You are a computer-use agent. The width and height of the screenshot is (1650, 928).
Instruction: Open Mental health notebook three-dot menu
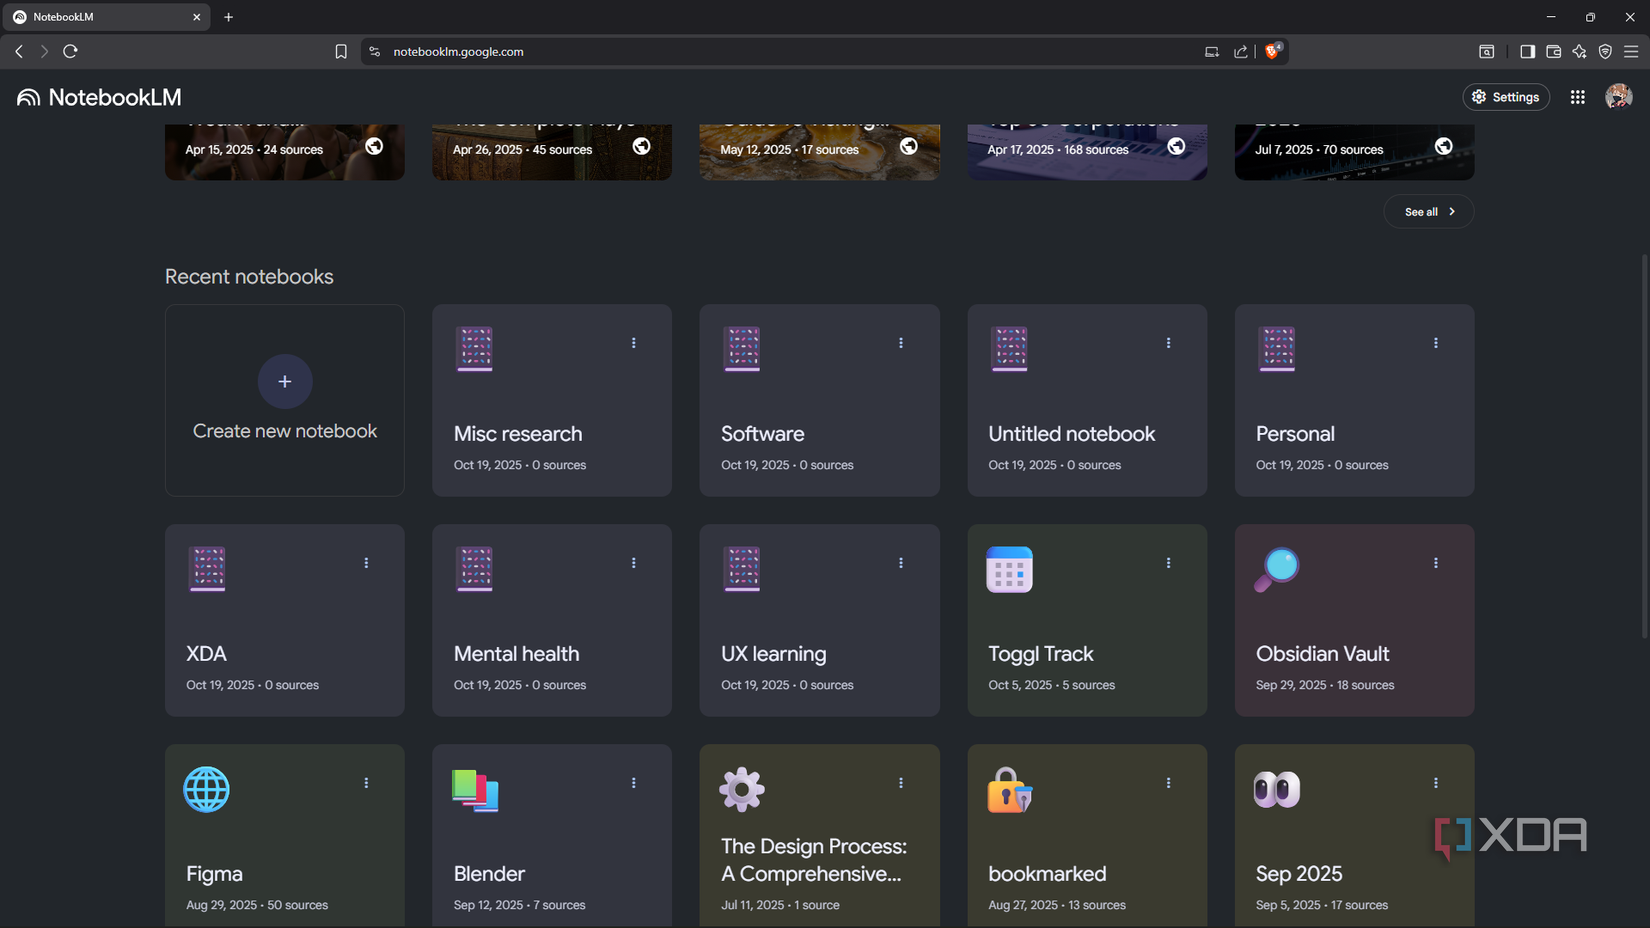633,563
